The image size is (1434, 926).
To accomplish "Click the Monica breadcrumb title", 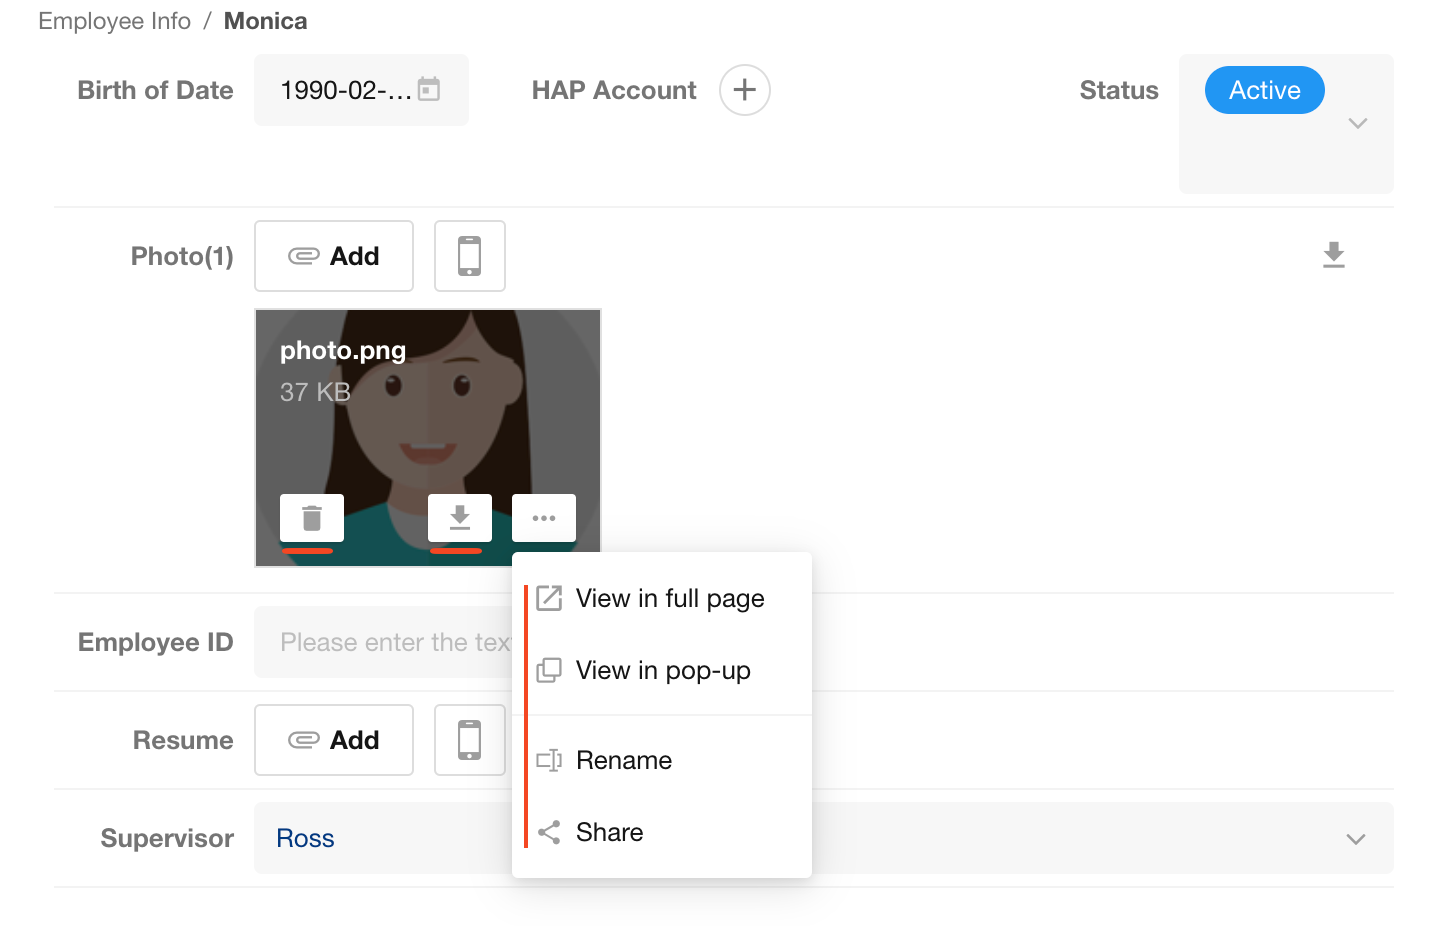I will tap(266, 21).
